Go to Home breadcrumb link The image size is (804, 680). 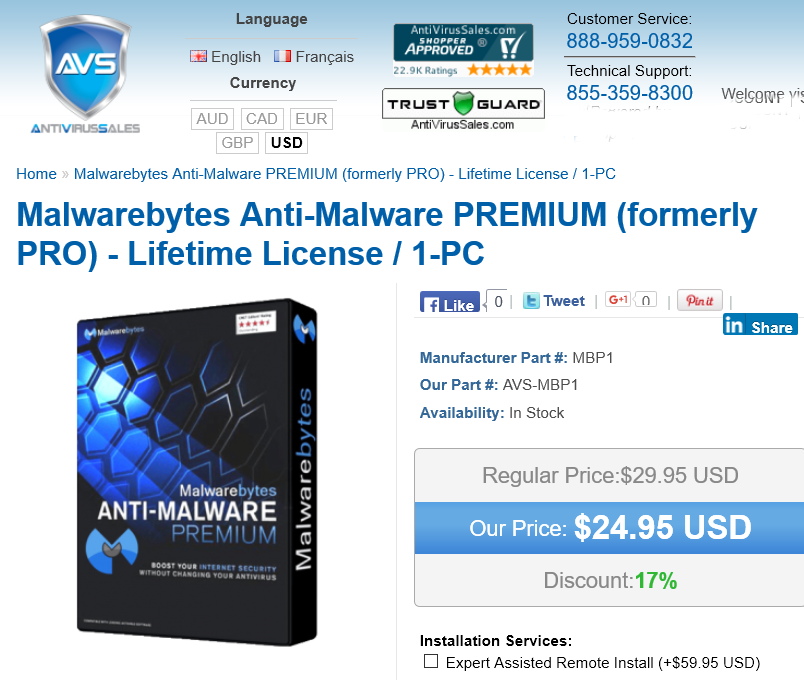click(36, 174)
